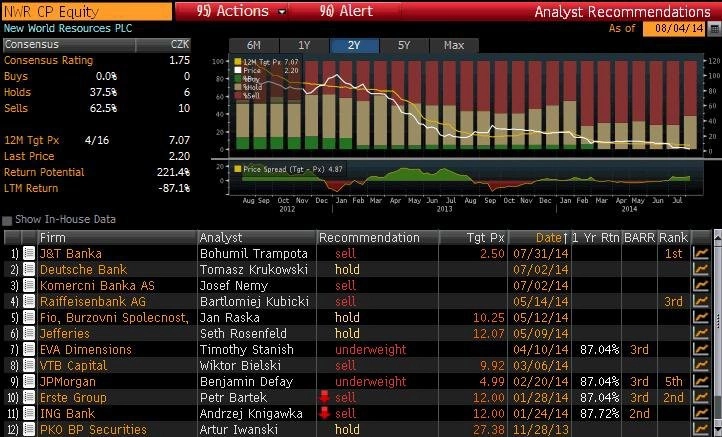Open document icon for Komercni Banka AS row
The image size is (722, 437).
29,286
